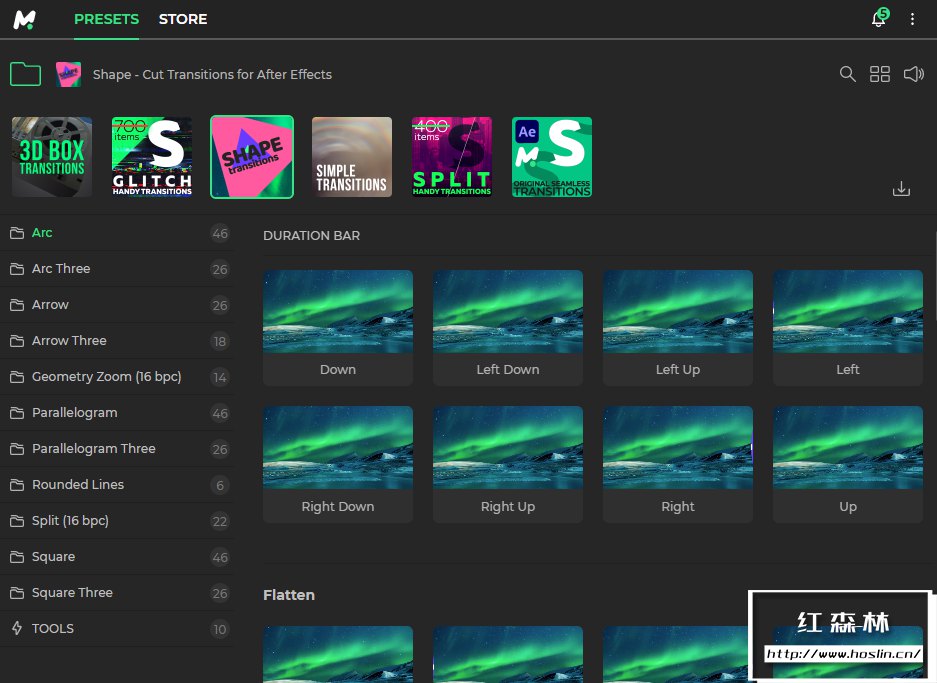Click the Right Up transition preset
Viewport: 937px width, 683px height.
pos(508,464)
